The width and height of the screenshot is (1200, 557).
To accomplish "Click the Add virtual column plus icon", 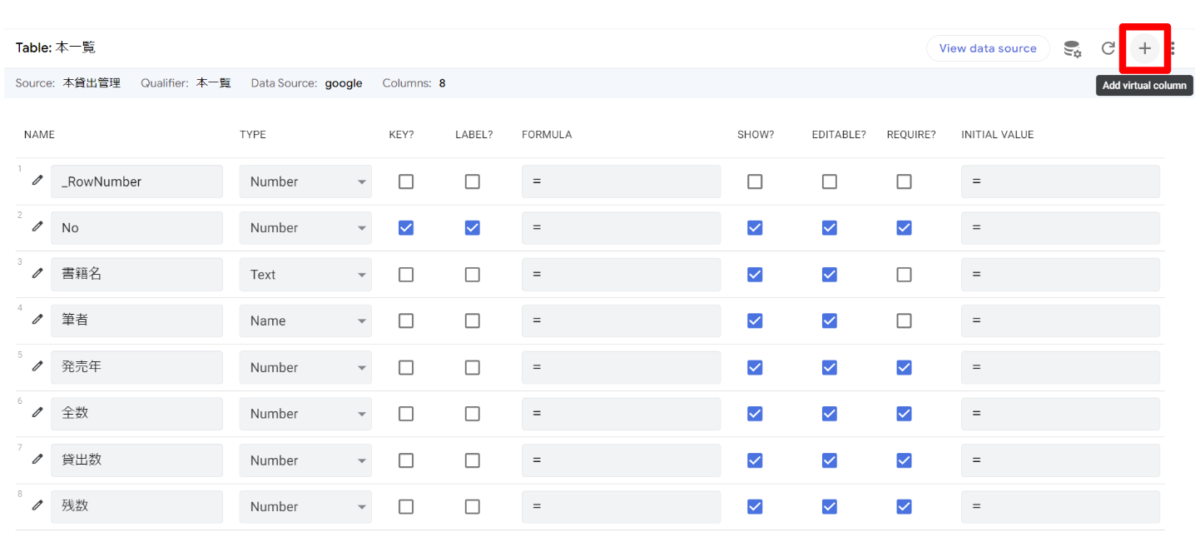I will tap(1144, 48).
